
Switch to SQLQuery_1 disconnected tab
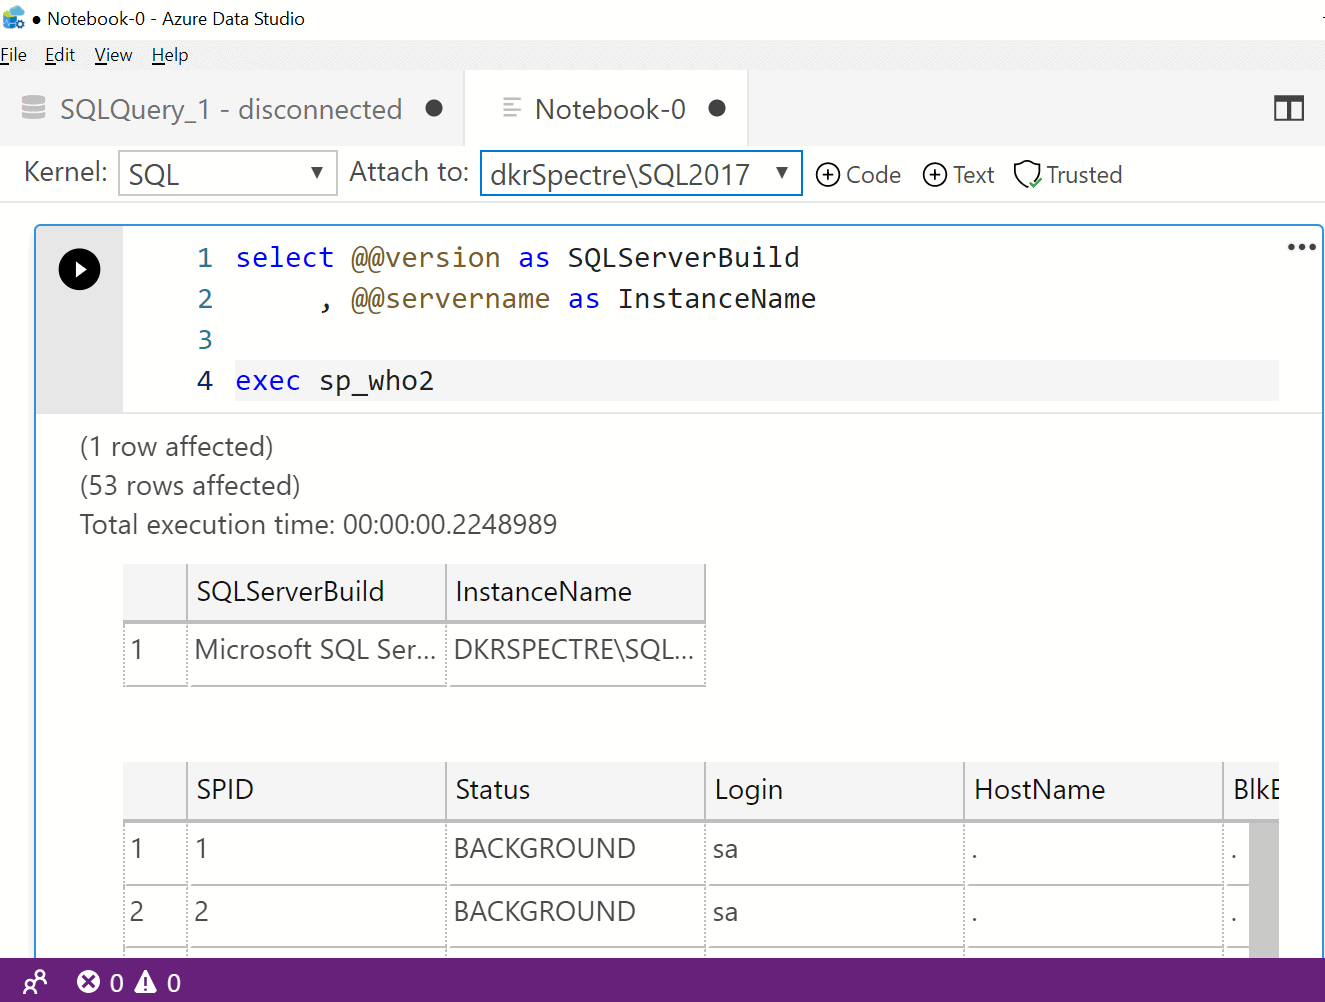click(230, 109)
